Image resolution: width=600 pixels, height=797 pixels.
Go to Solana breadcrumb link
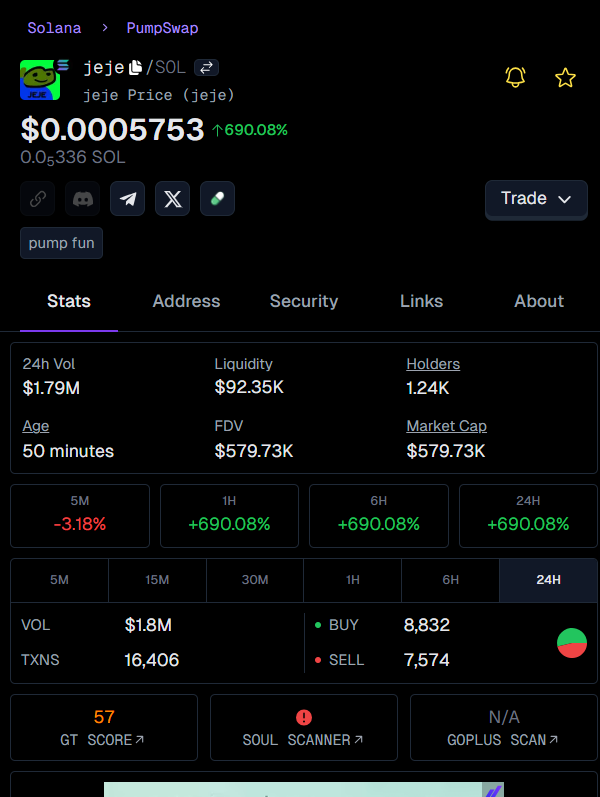click(54, 28)
